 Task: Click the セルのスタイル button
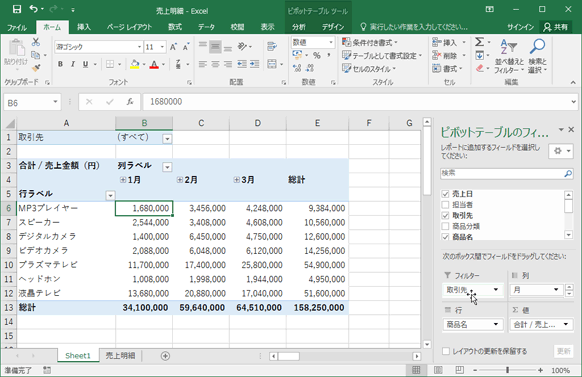coord(369,69)
